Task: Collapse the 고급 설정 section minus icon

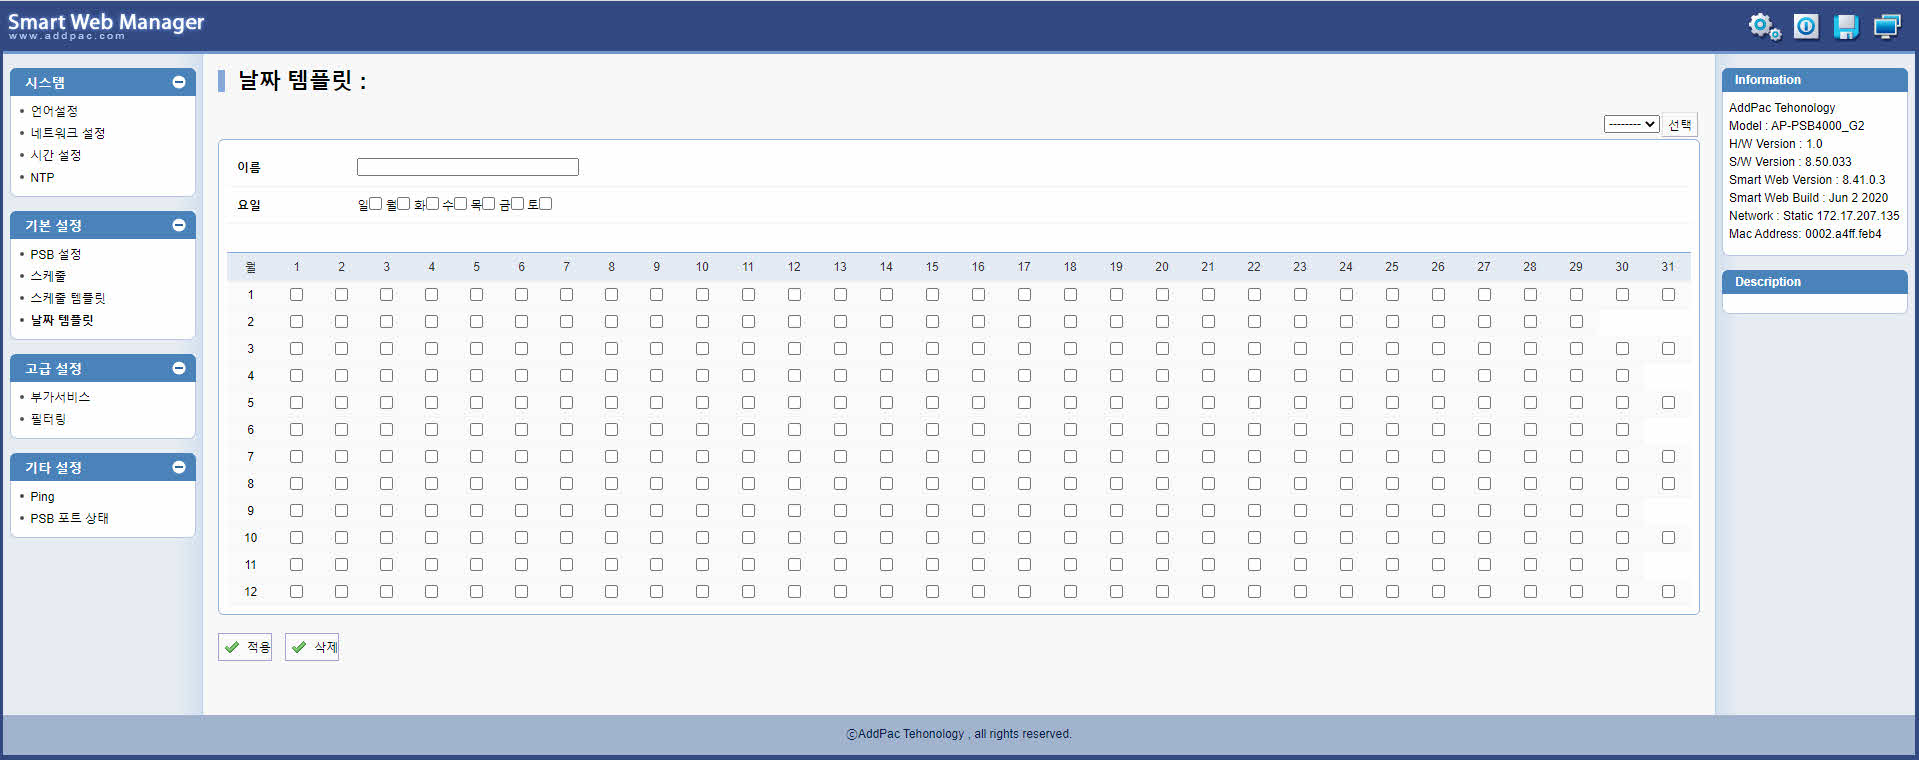Action: click(179, 368)
